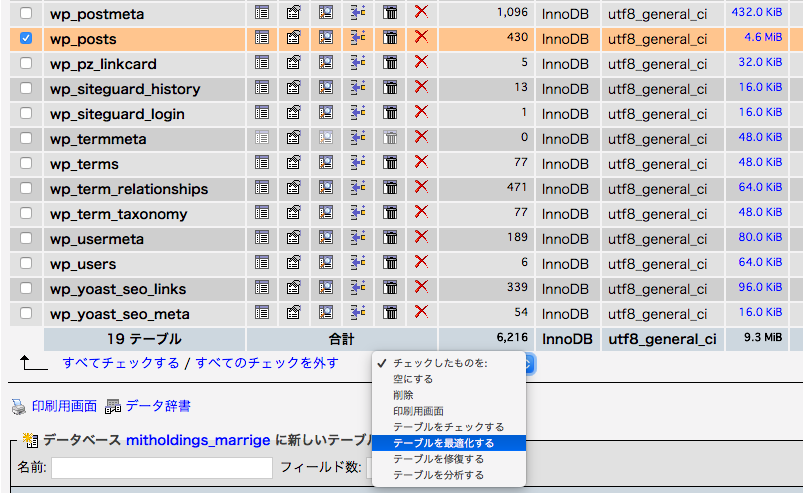
Task: Select テーブルを最適化する from the dropdown list
Action: [443, 443]
